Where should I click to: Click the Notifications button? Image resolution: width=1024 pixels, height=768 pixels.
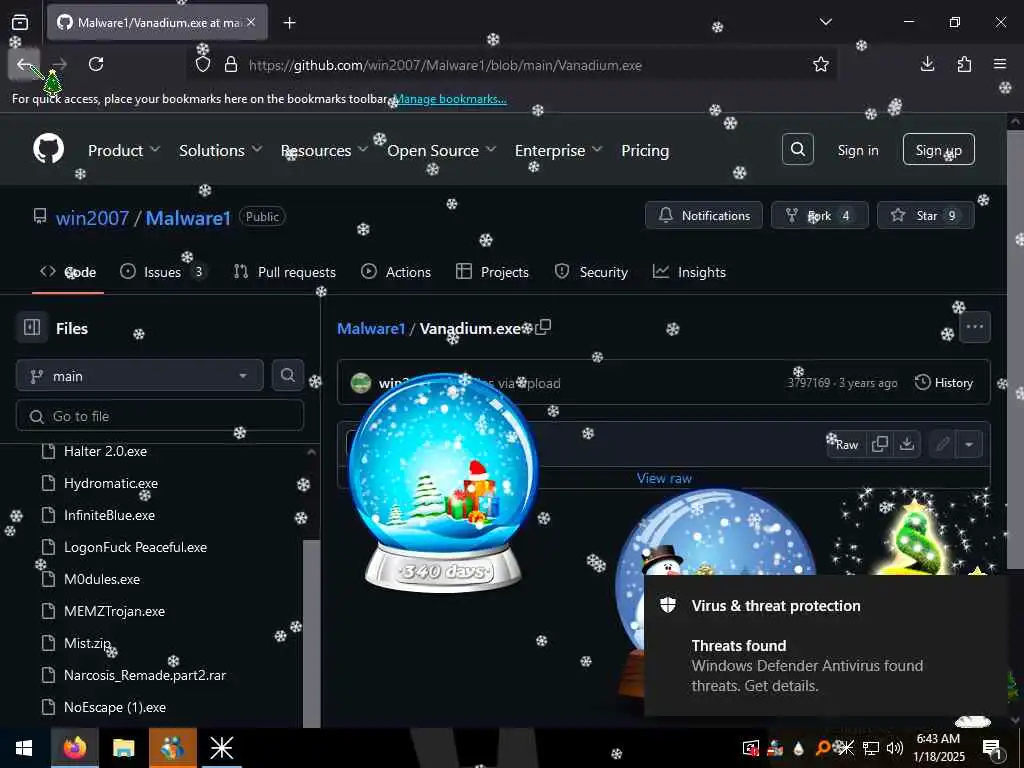(x=703, y=215)
